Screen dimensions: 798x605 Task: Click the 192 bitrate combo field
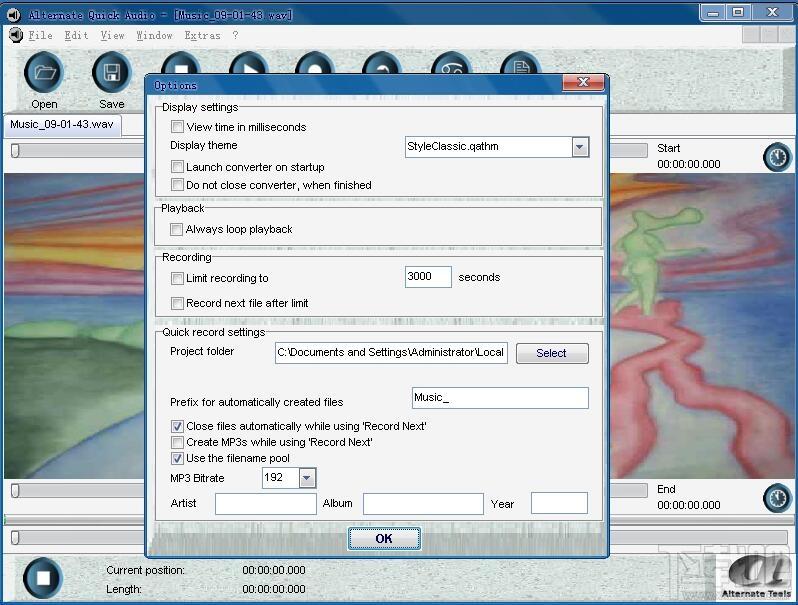(x=289, y=478)
